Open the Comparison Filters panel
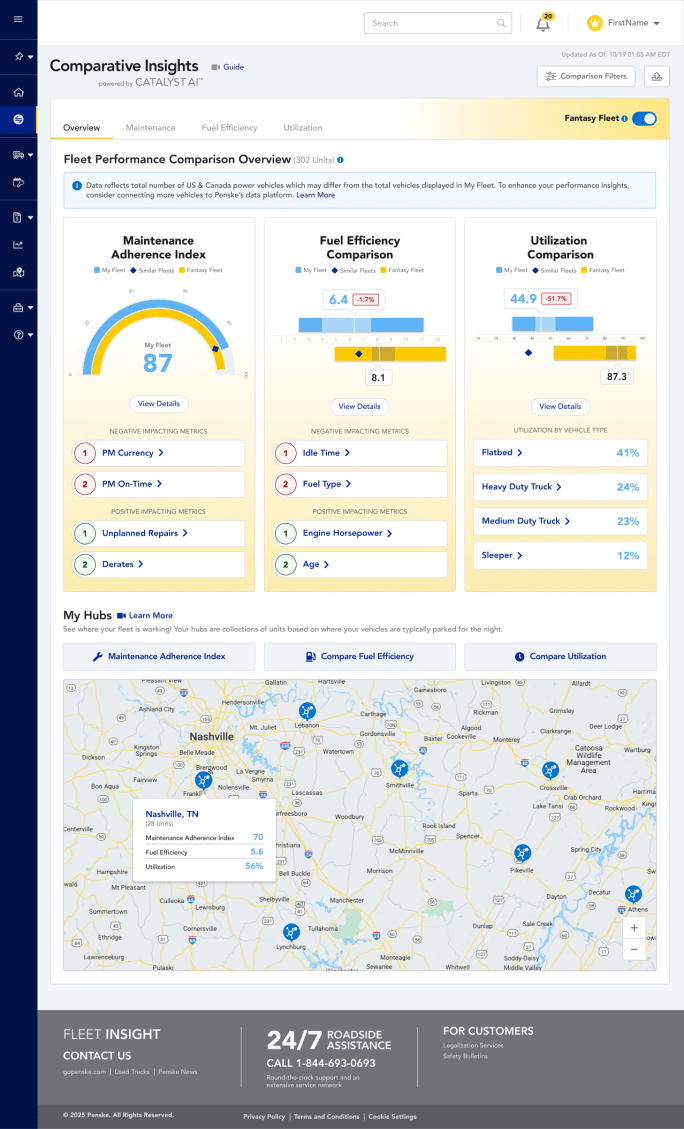This screenshot has width=684, height=1129. click(x=586, y=76)
